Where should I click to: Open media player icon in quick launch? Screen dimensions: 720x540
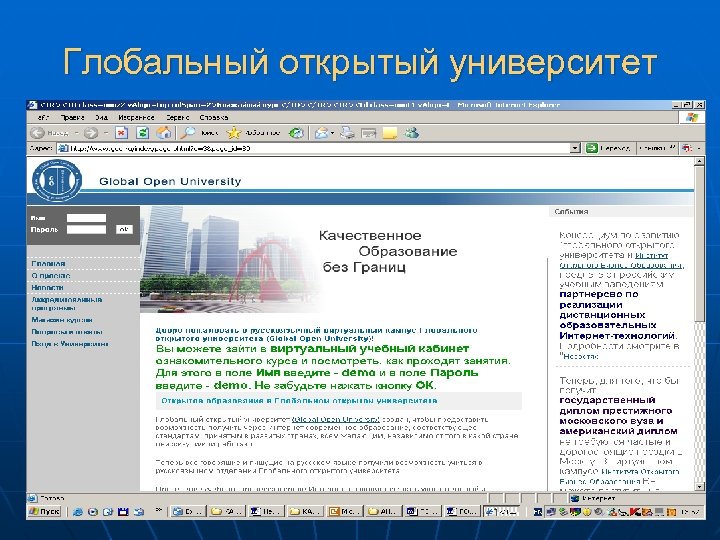[x=92, y=512]
